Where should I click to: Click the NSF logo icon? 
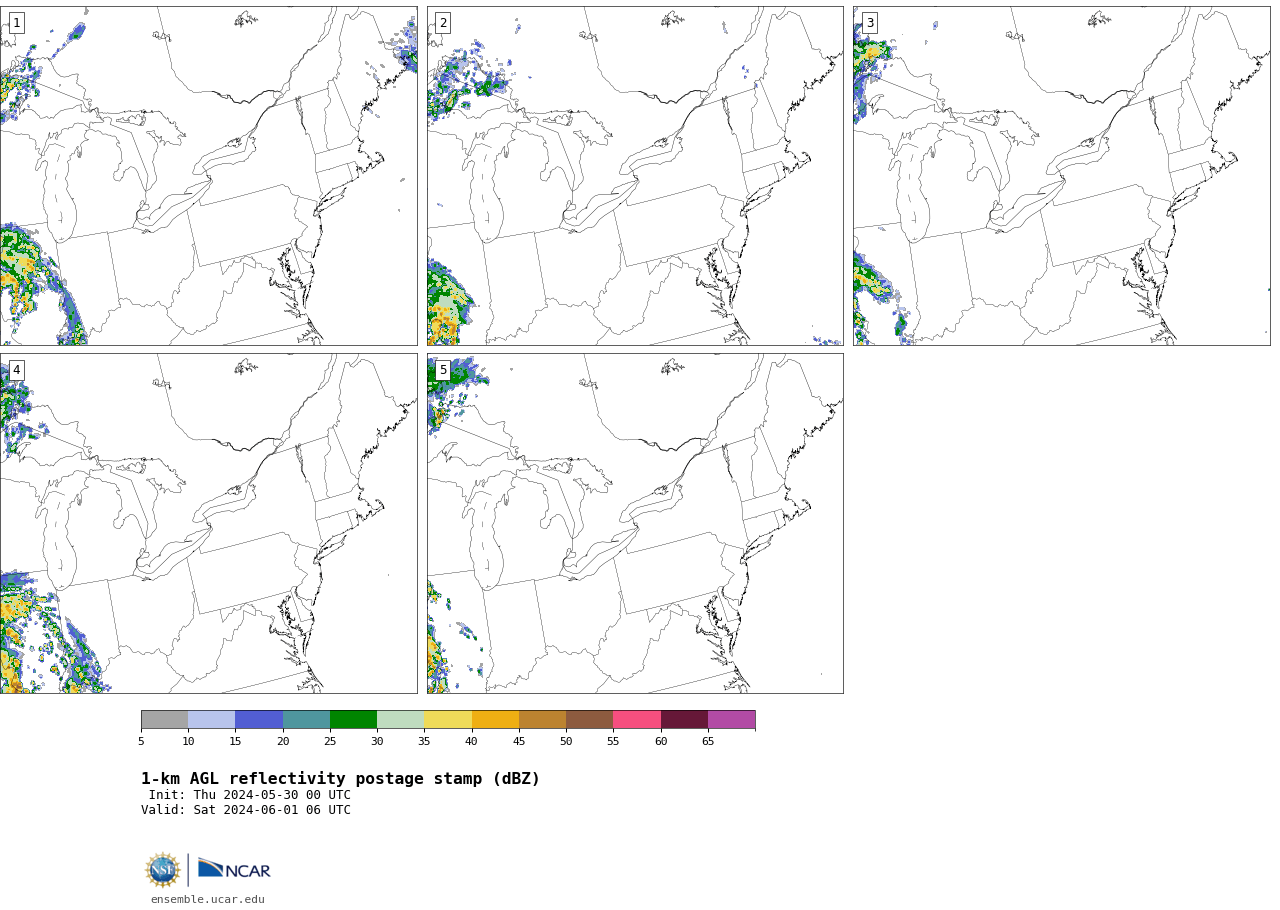tap(162, 870)
